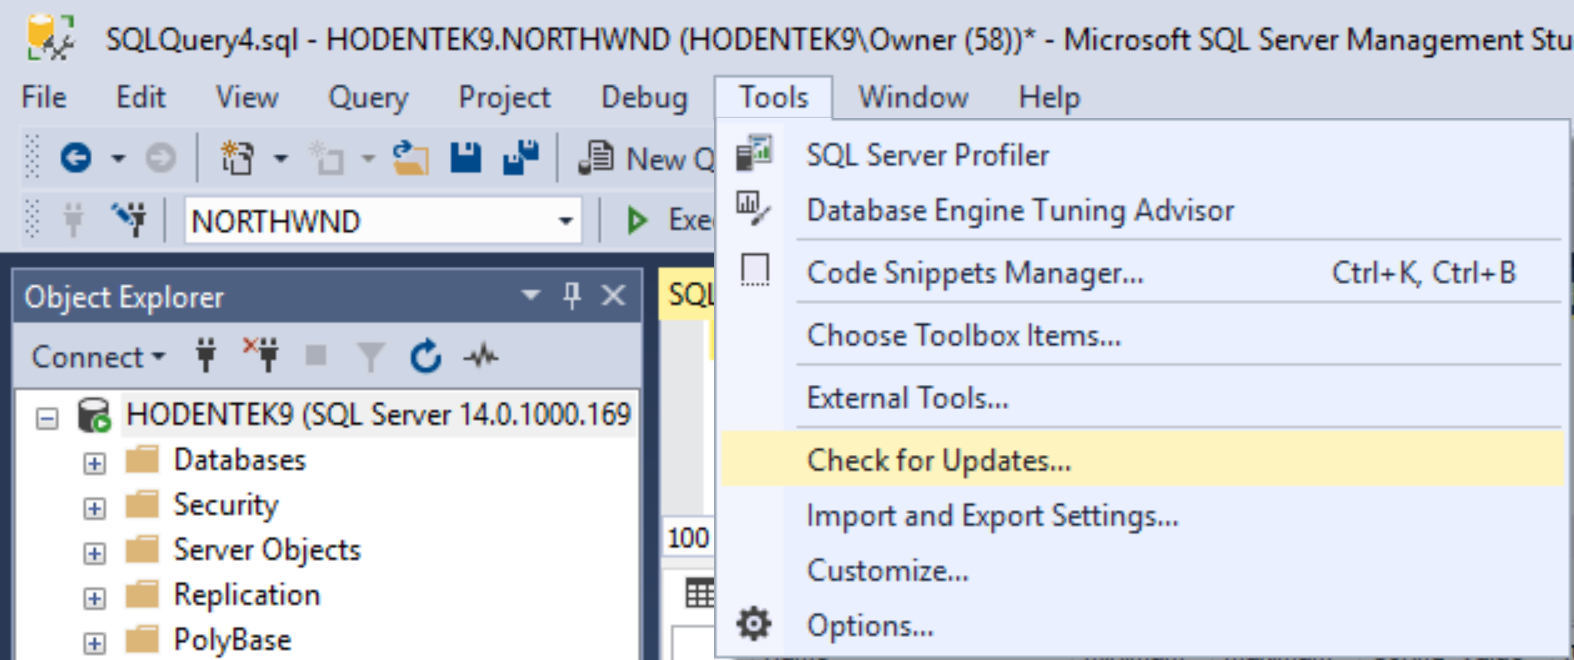The image size is (1574, 660).
Task: Click the 100 zoom level box
Action: 688,538
